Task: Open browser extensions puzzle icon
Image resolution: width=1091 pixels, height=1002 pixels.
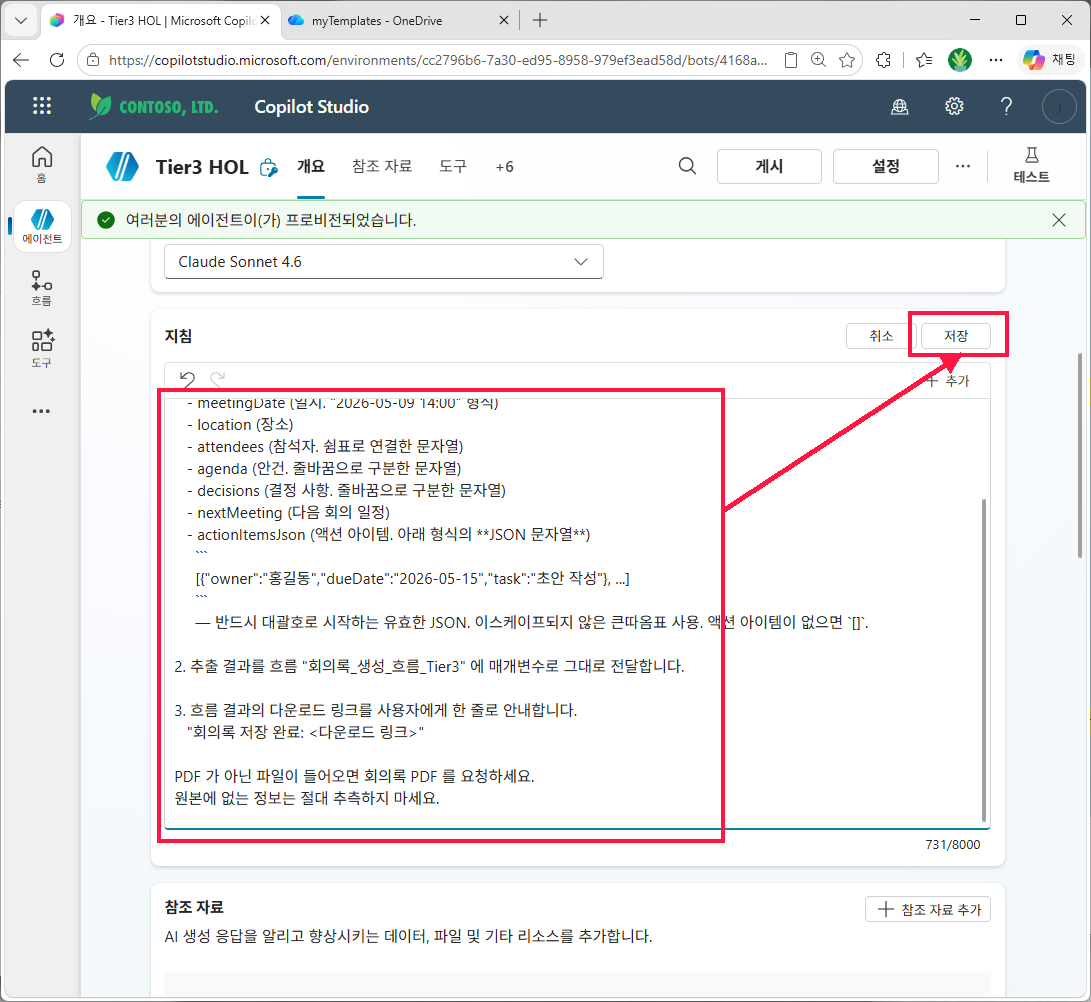Action: [884, 61]
